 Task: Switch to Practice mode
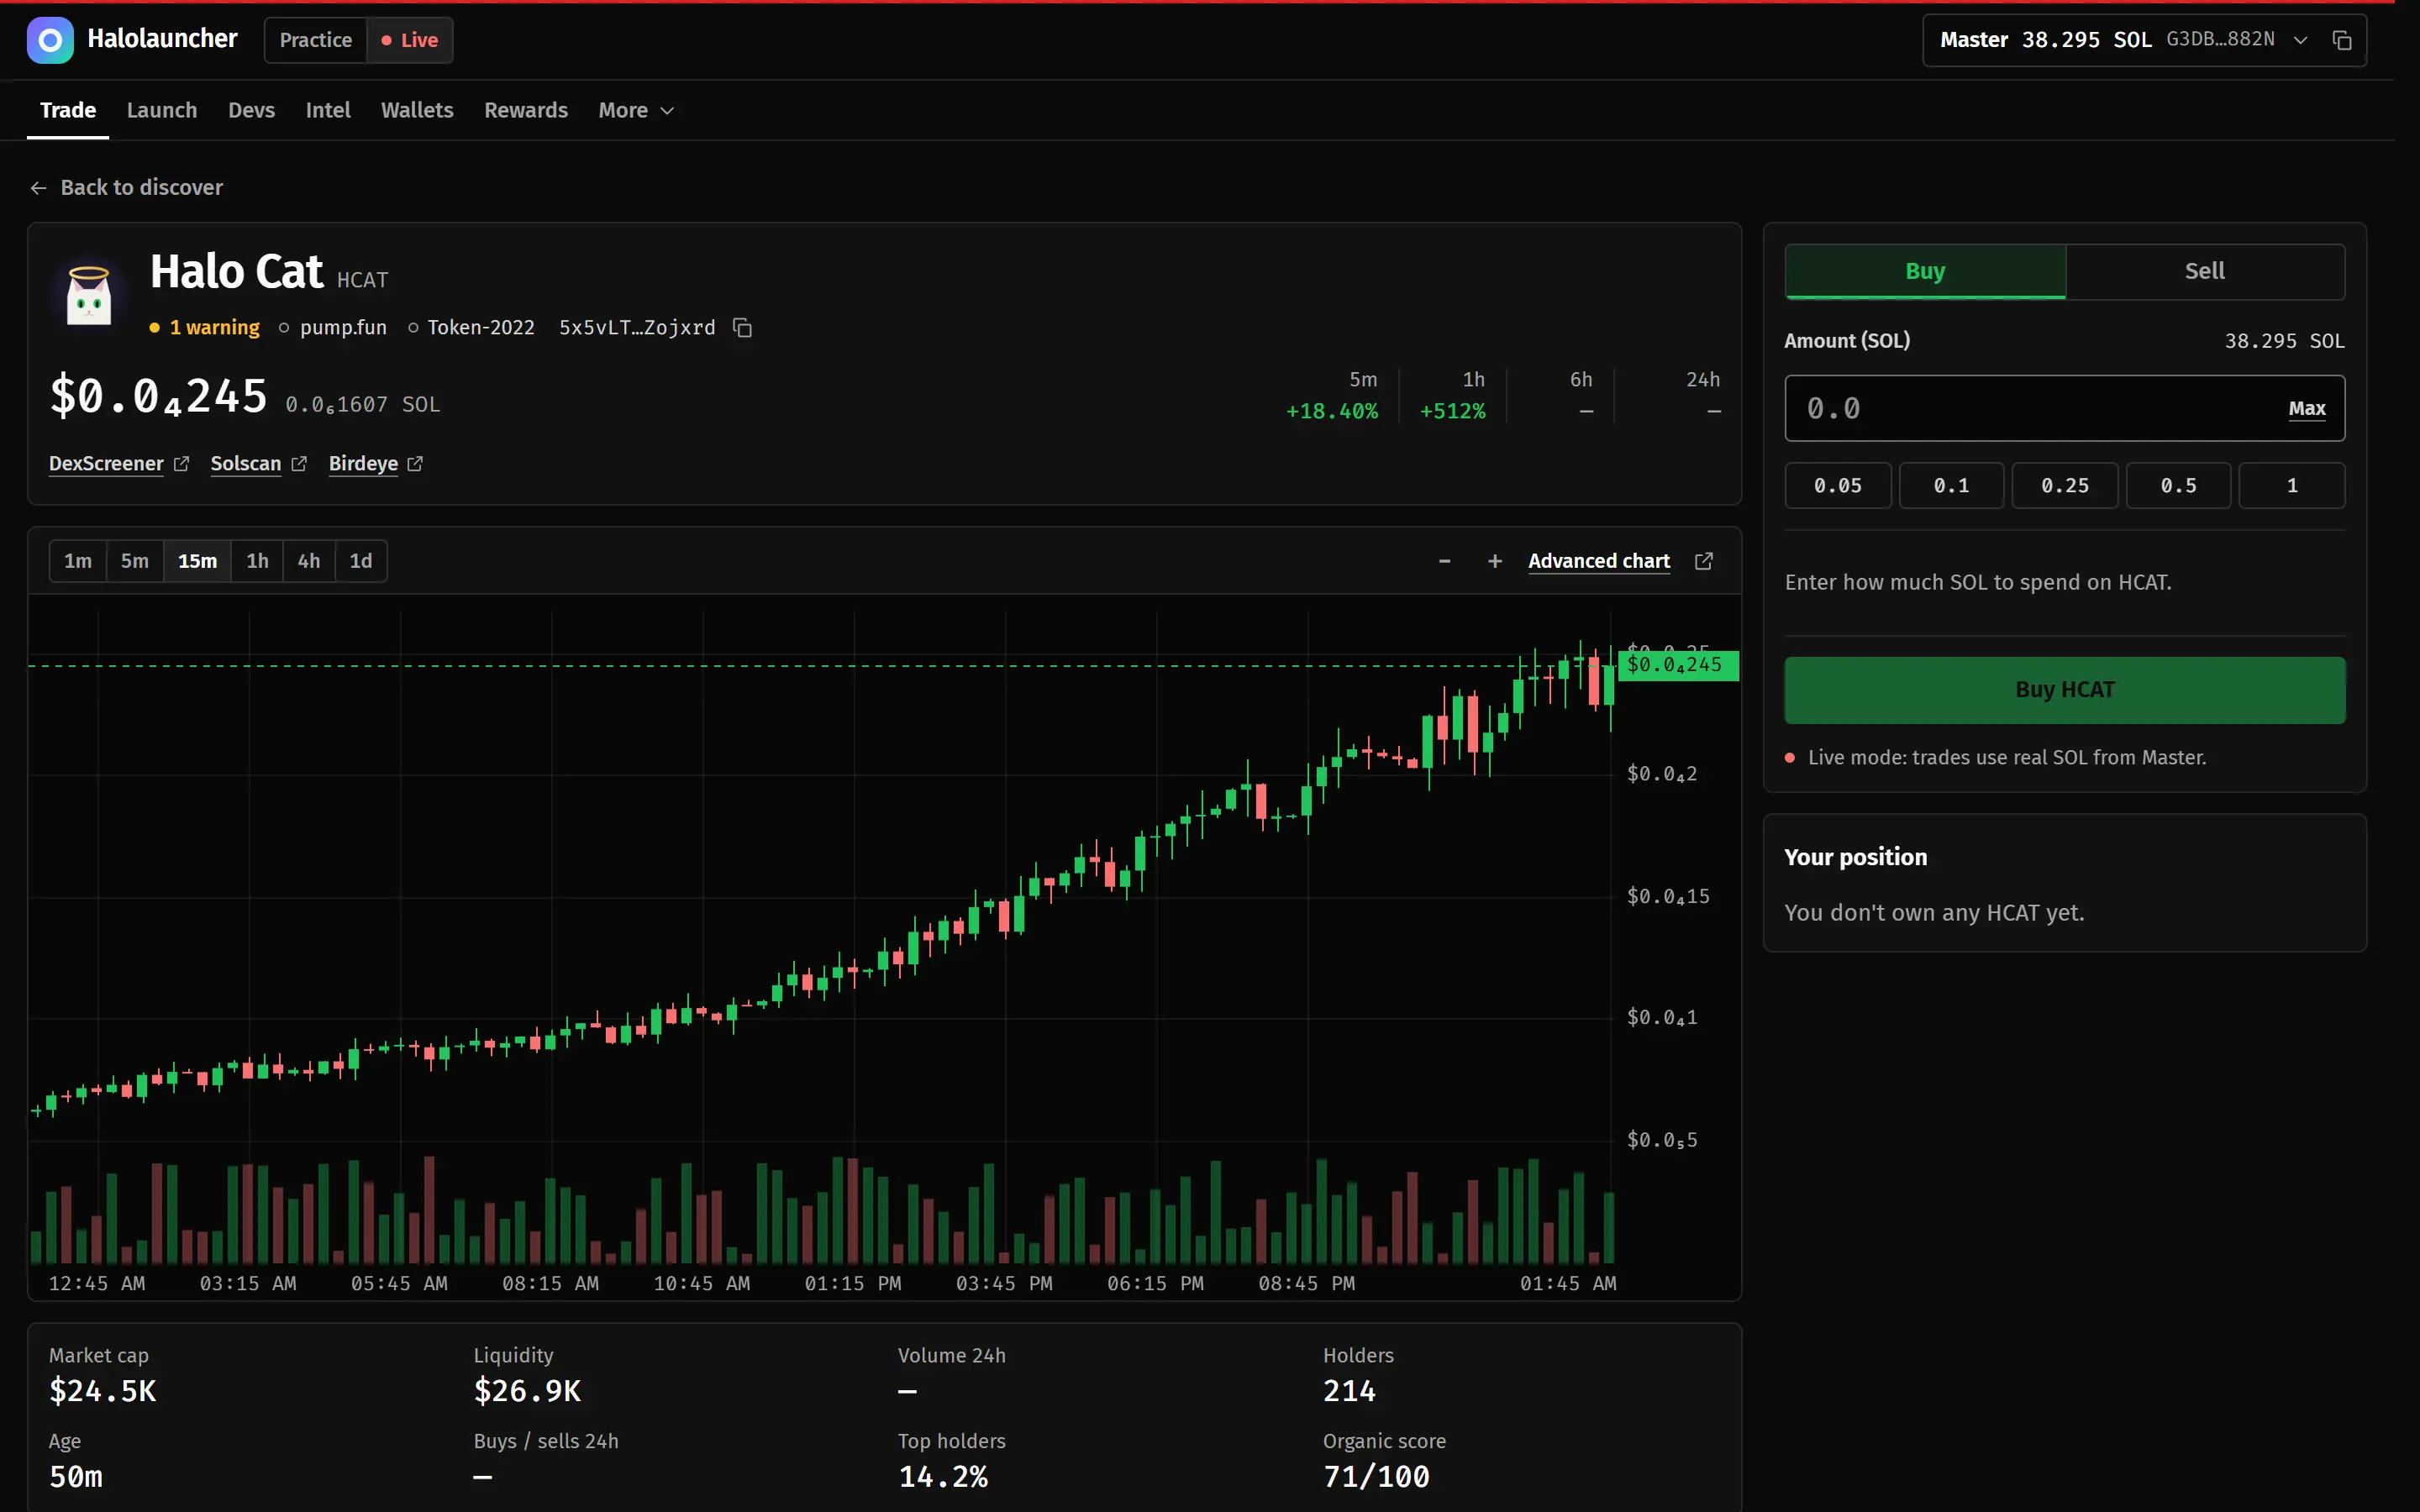click(316, 40)
